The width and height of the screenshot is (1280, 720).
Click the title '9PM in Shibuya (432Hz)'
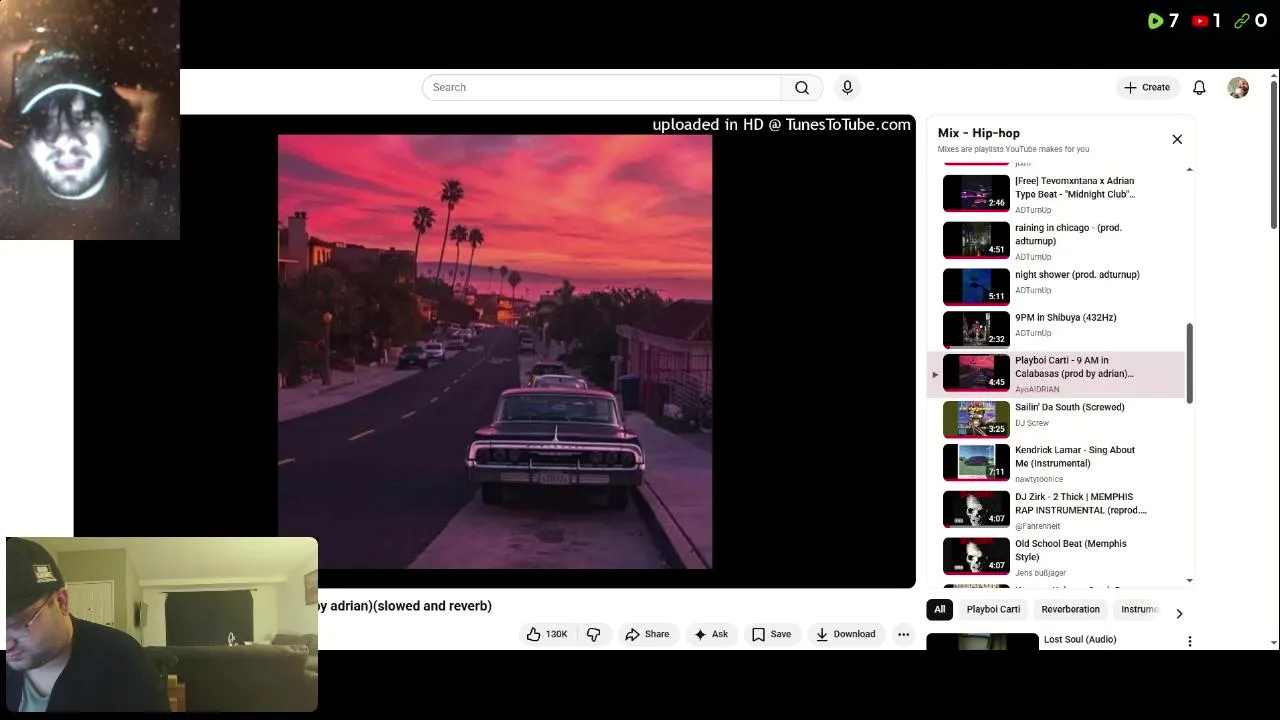pos(1065,318)
